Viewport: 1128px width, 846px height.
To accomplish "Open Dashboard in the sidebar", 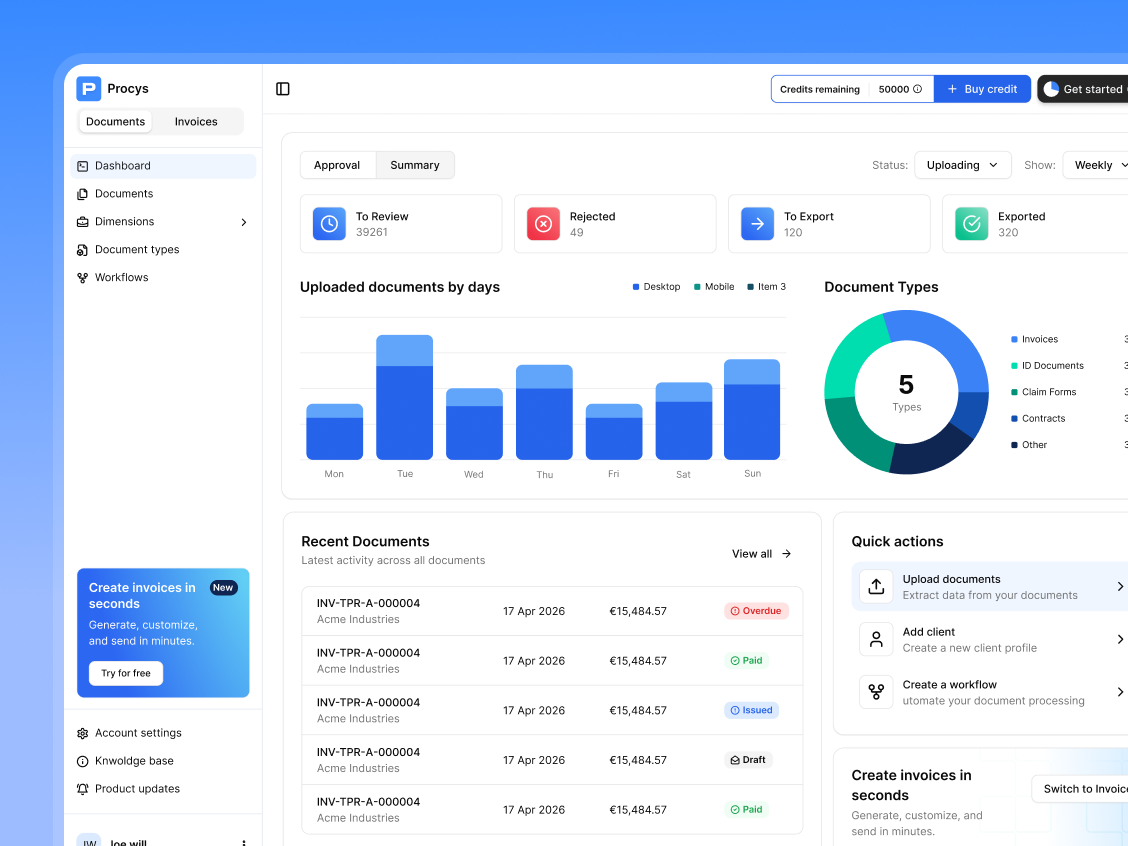I will (x=163, y=165).
